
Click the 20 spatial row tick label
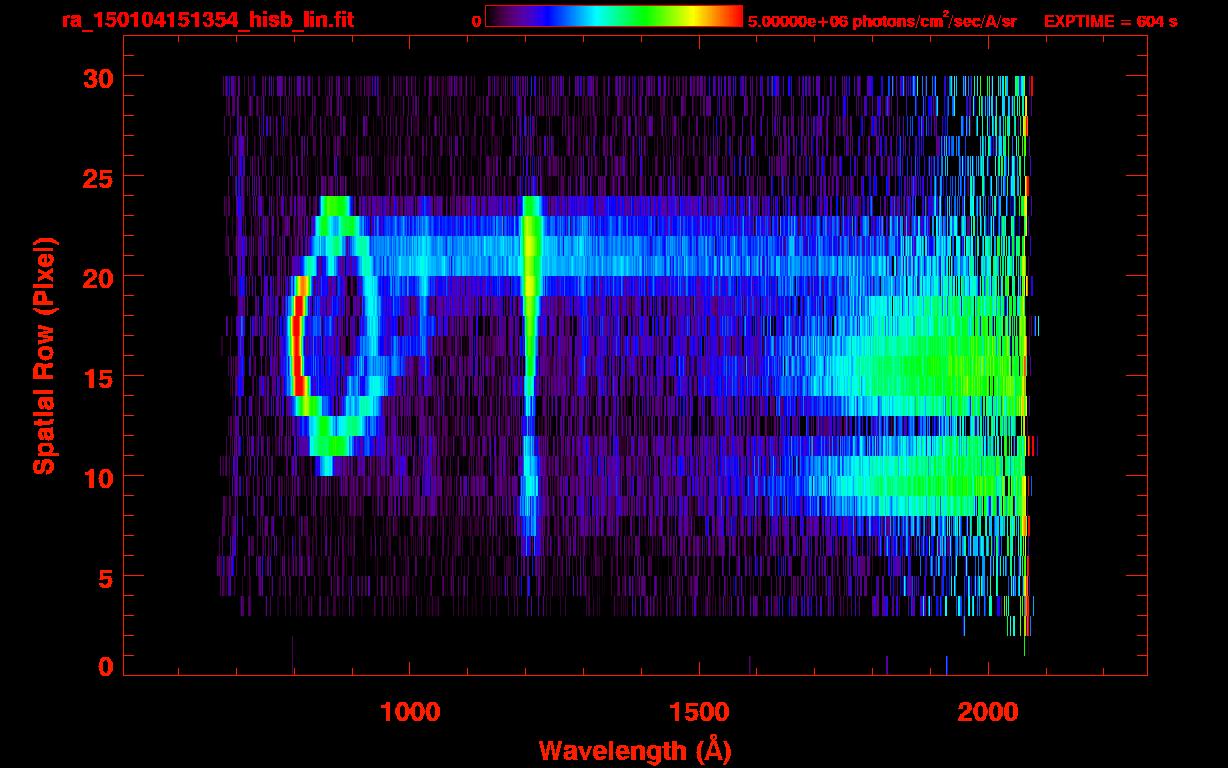tap(97, 277)
